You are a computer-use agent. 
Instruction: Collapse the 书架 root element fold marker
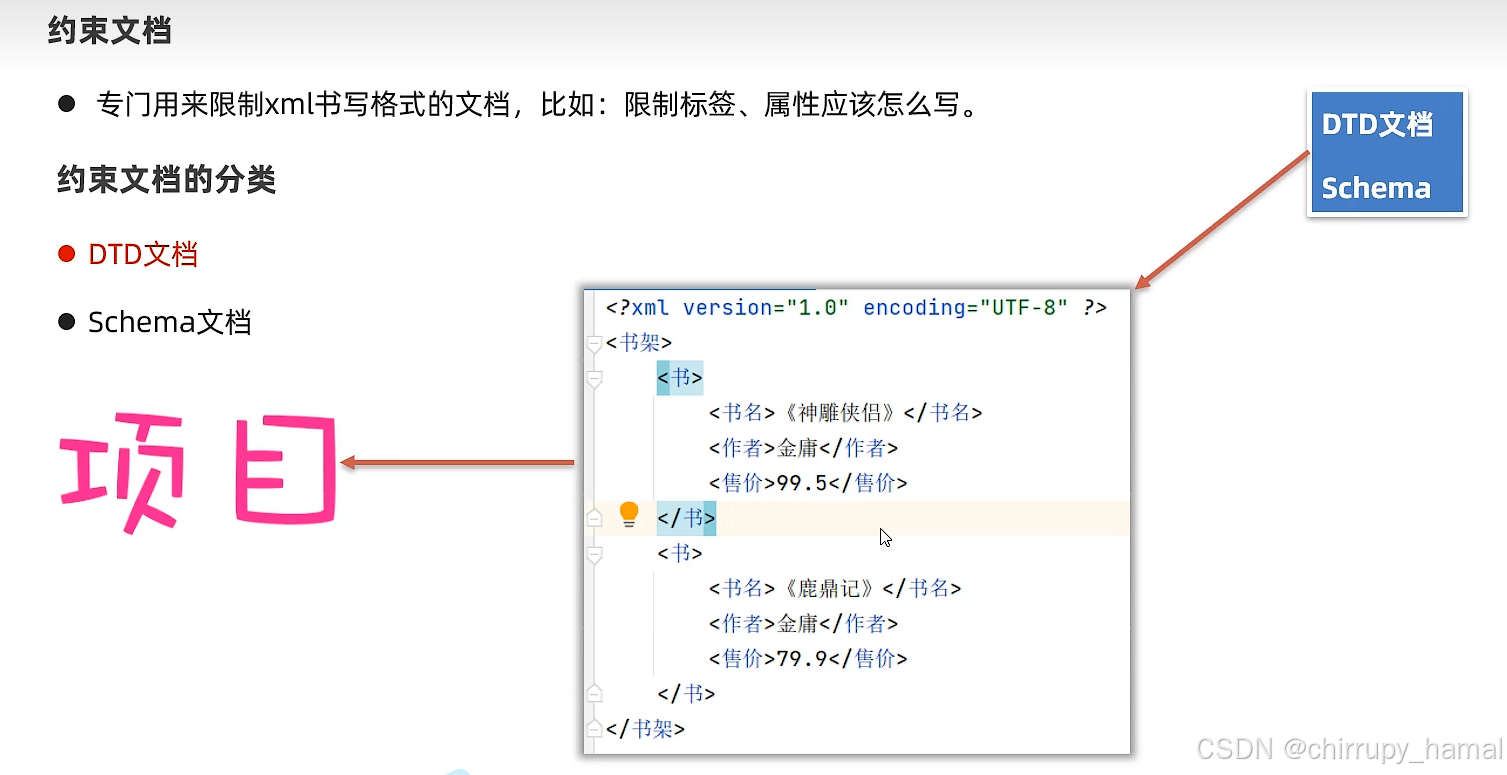point(594,342)
